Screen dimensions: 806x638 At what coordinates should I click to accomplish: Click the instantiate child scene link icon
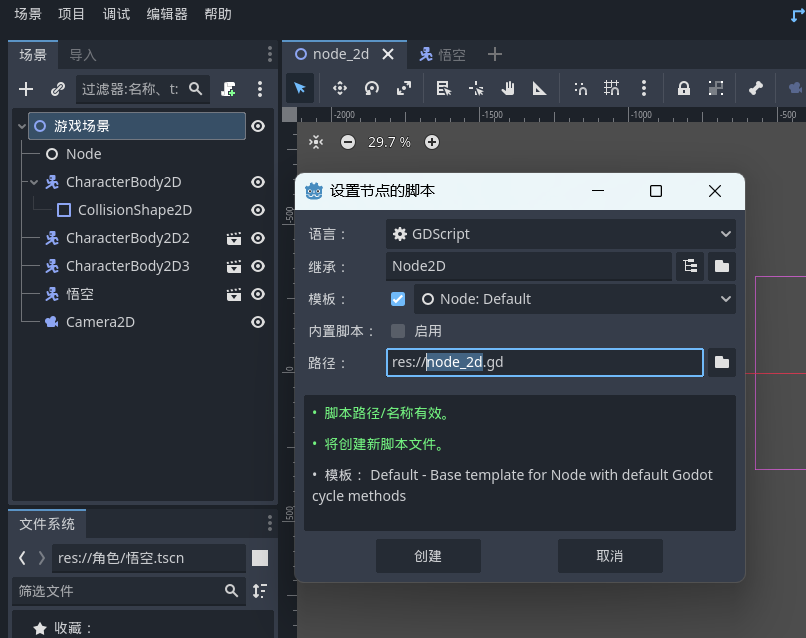[58, 89]
